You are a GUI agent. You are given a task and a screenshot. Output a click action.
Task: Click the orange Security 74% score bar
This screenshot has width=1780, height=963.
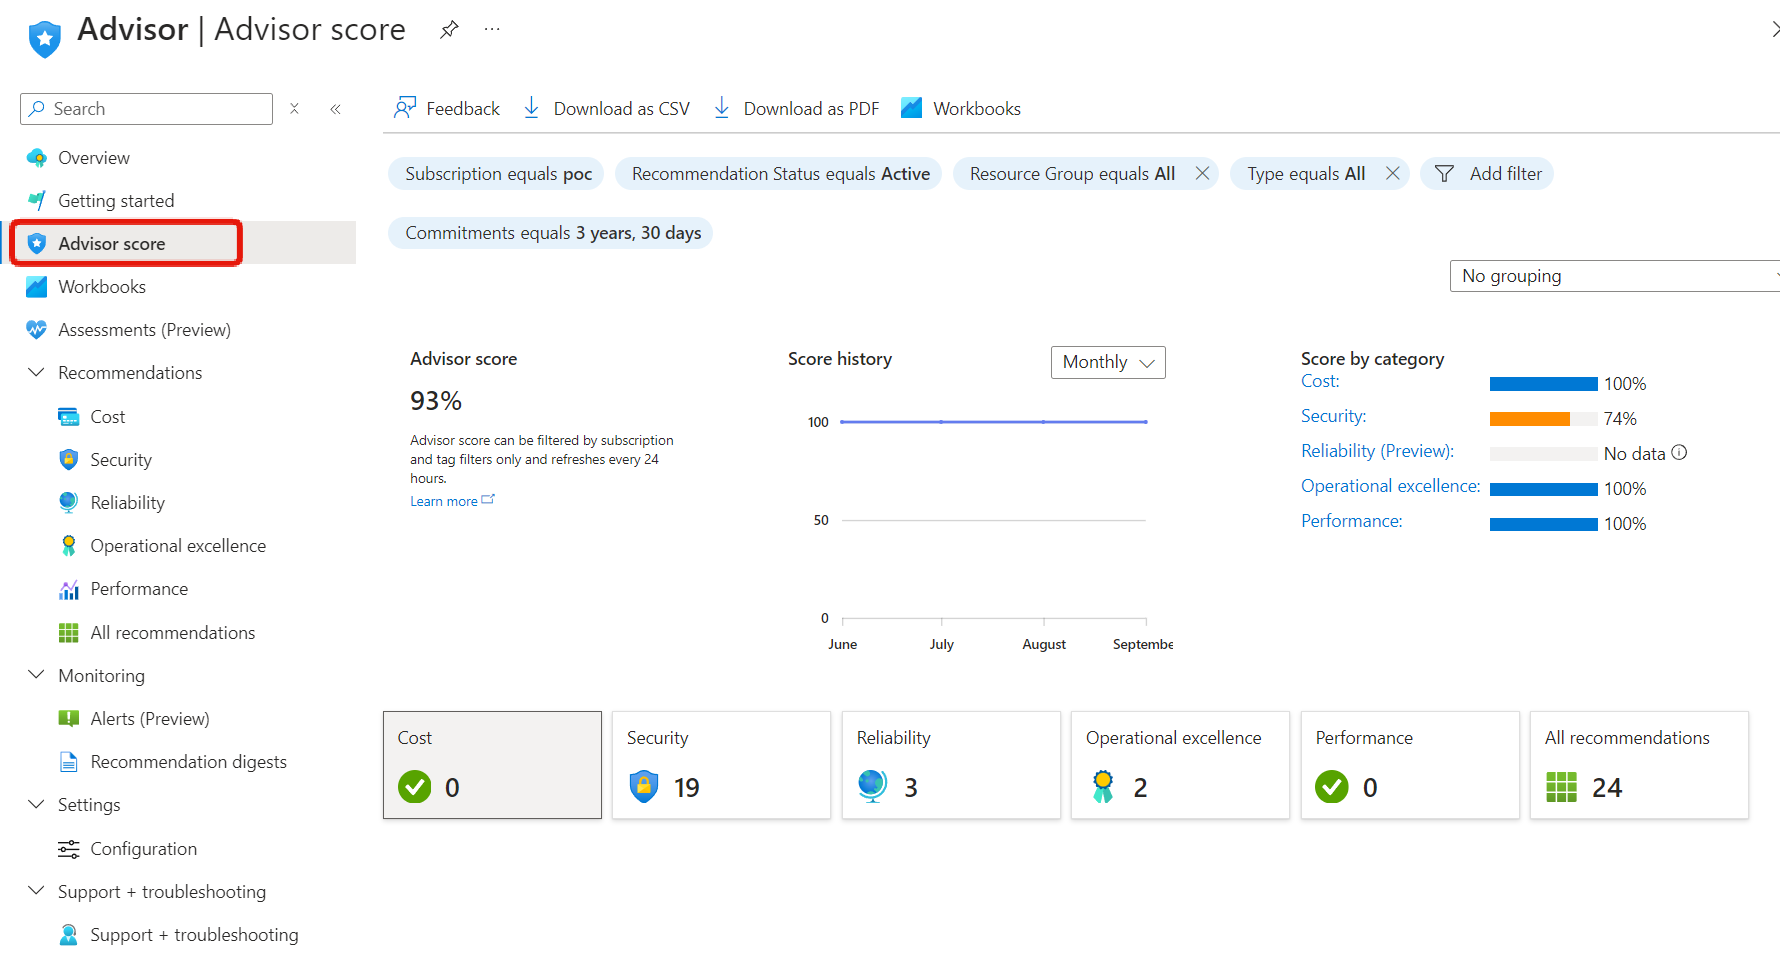[1529, 419]
